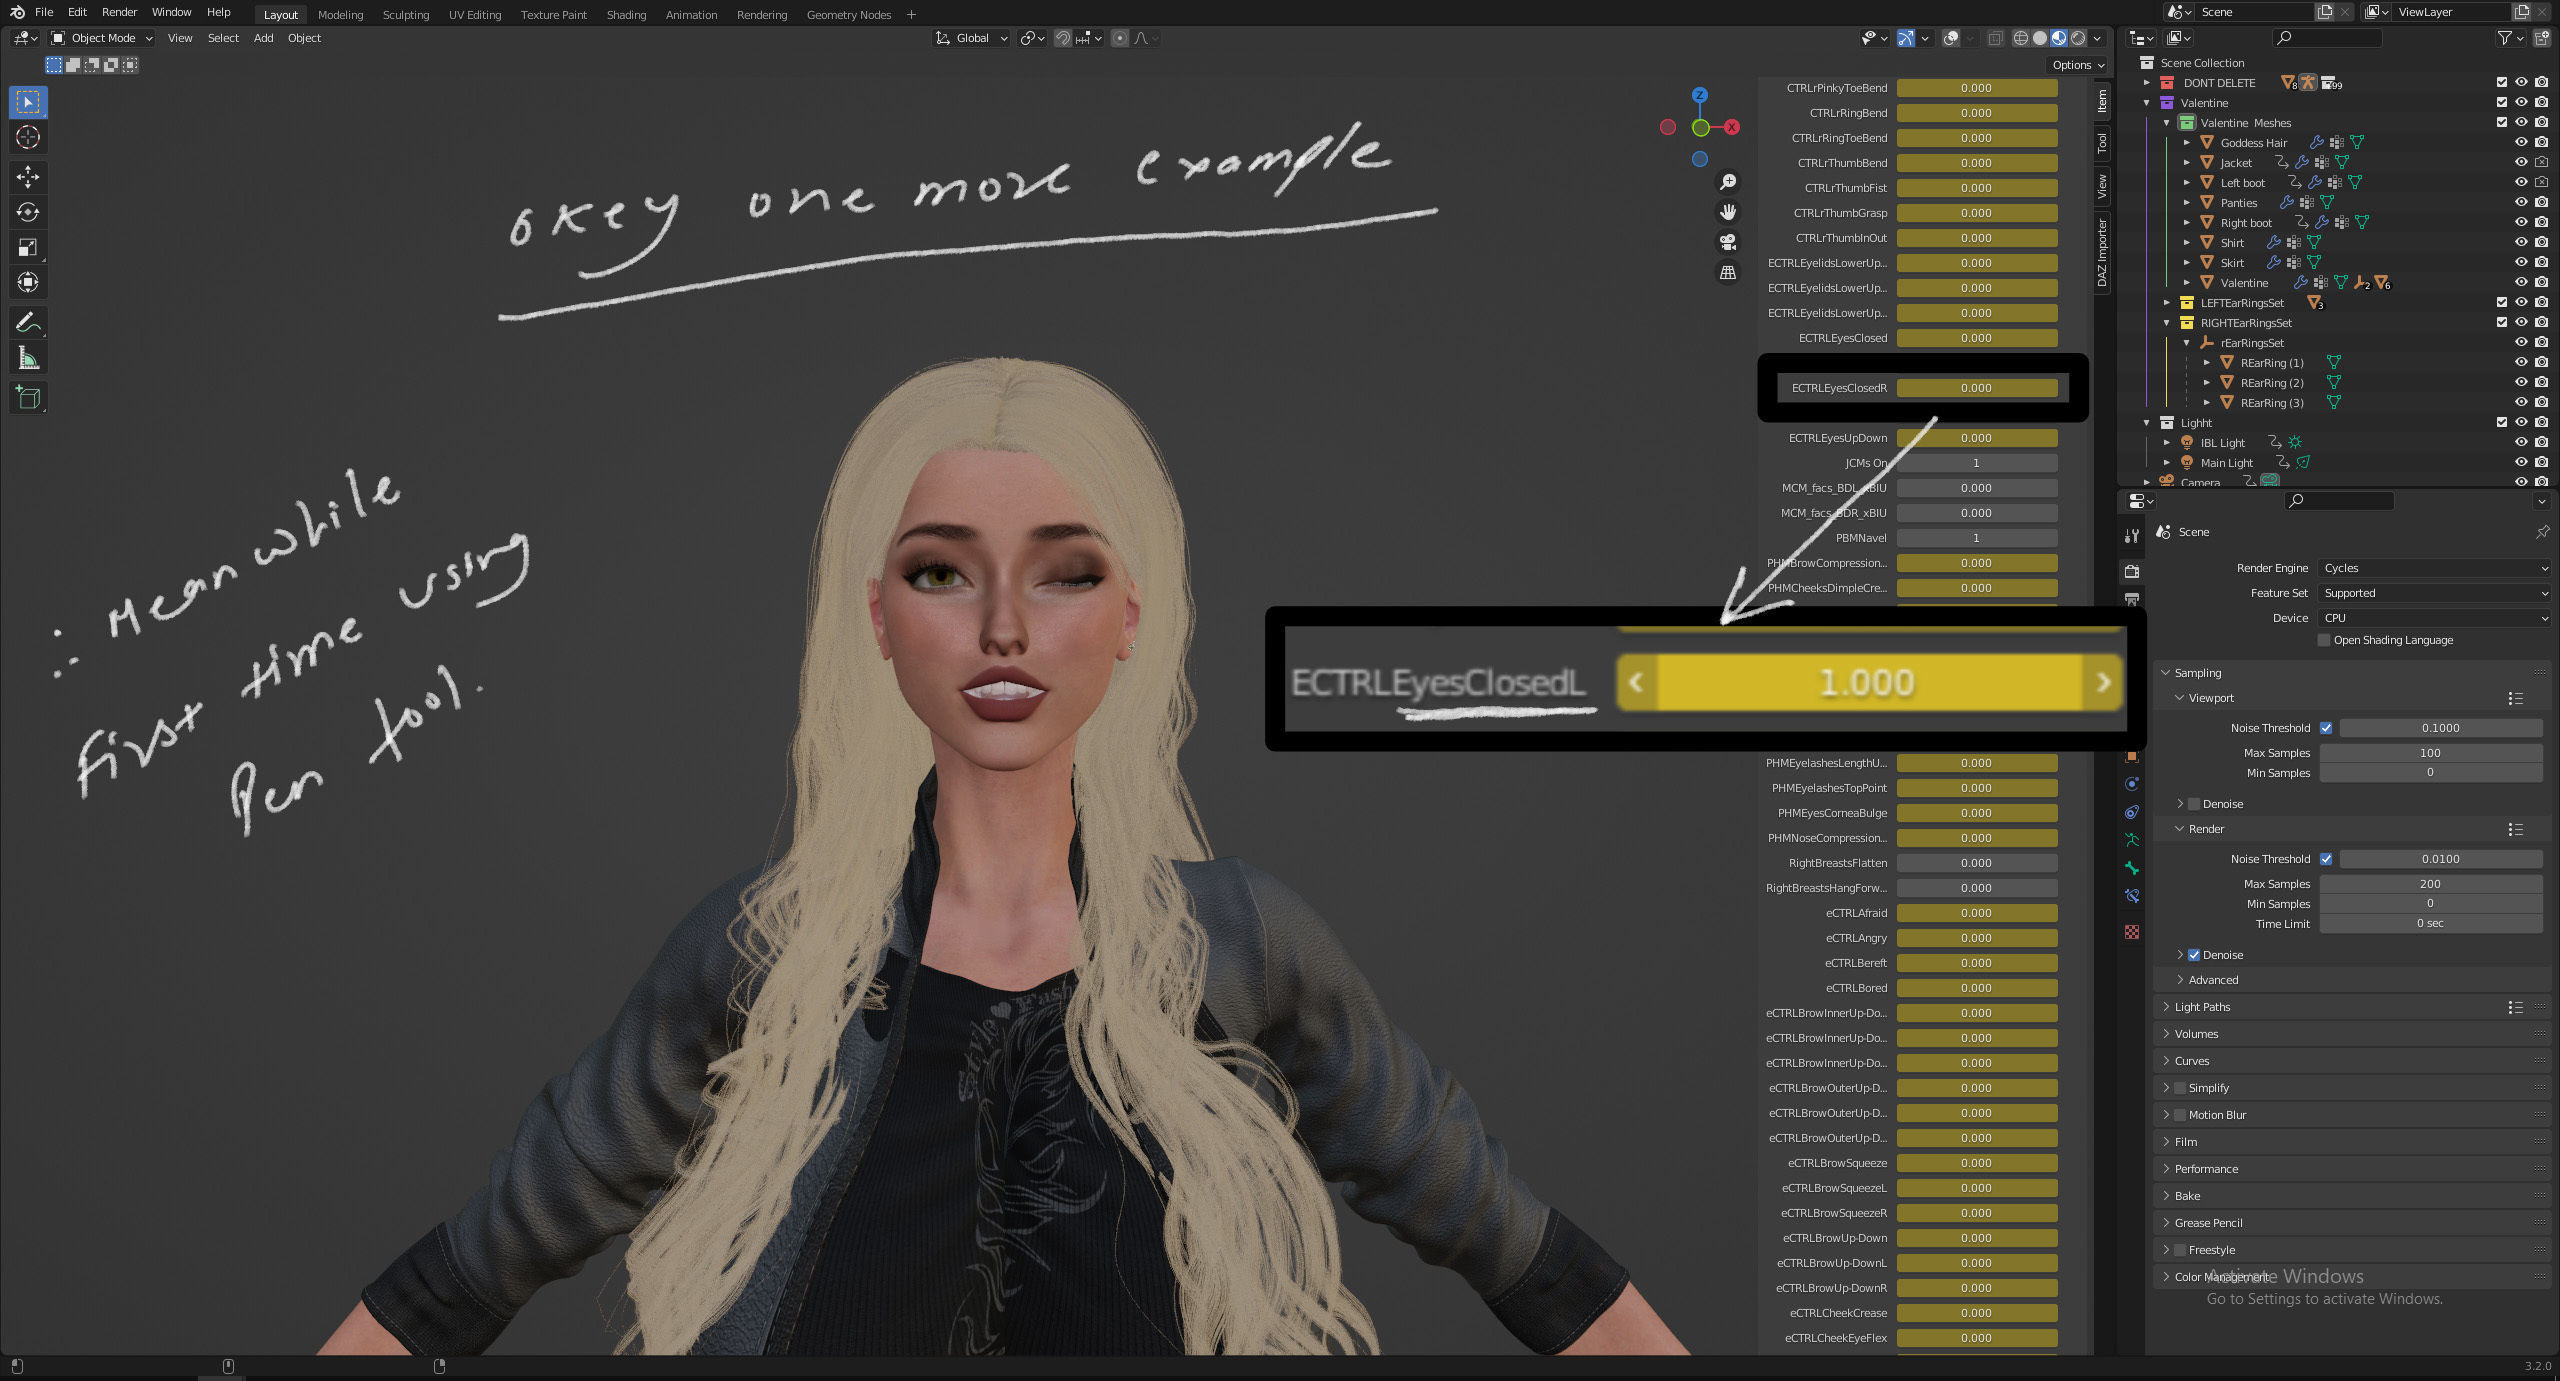This screenshot has height=1381, width=2560.
Task: Toggle Viewport Noise Threshold checkbox
Action: tap(2326, 728)
